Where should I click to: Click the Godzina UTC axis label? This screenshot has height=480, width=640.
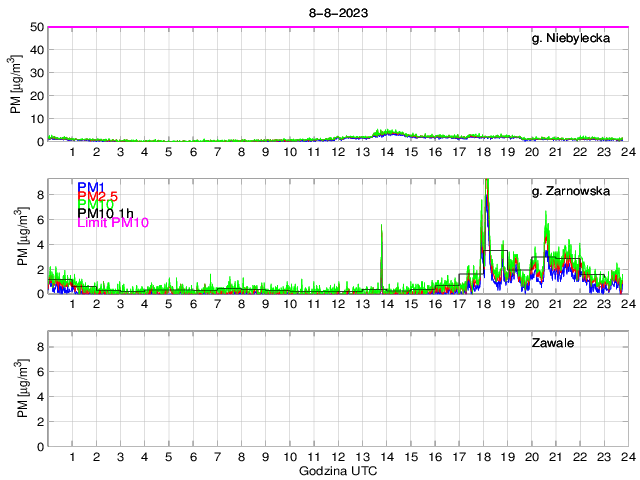click(336, 470)
